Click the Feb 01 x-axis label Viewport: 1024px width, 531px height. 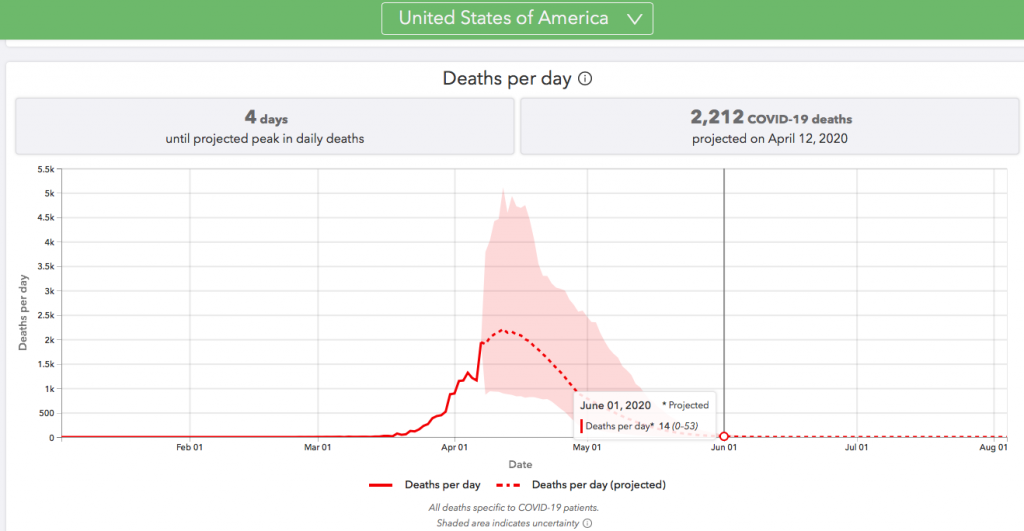190,449
